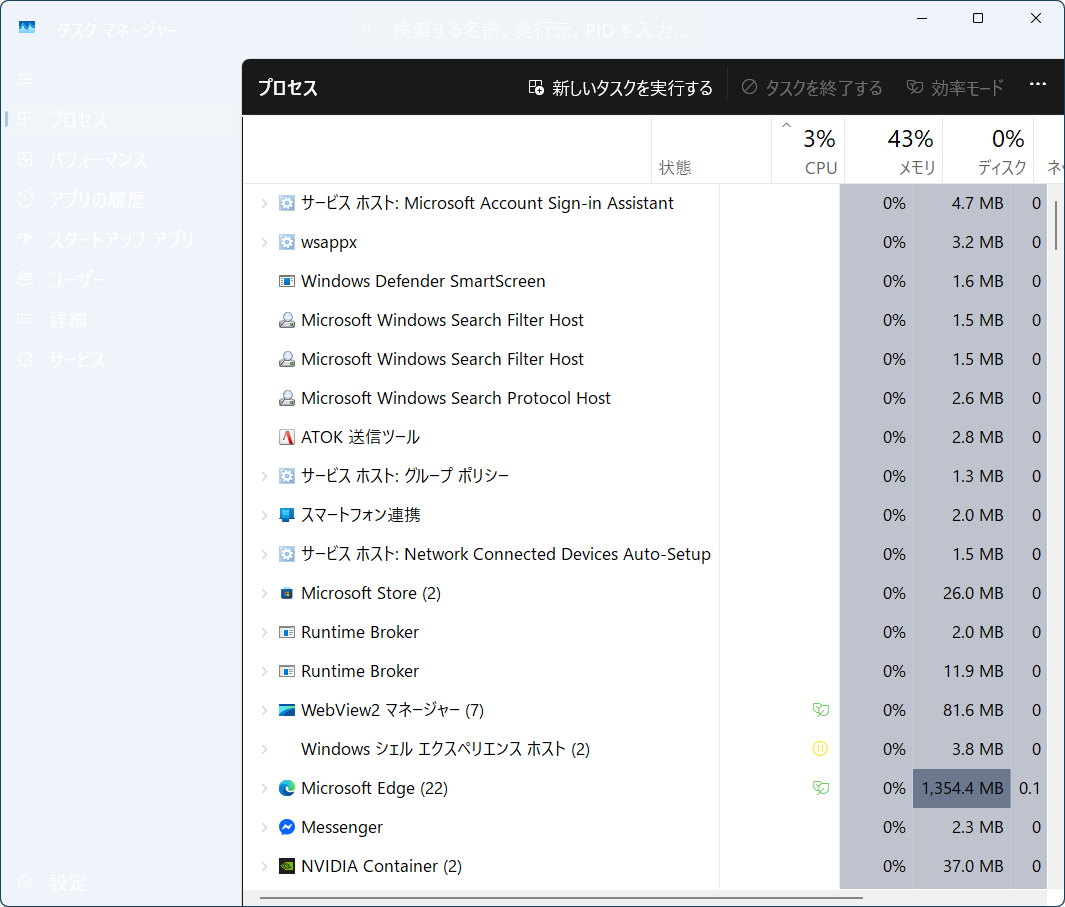Expand the NVIDIA Container (2) group
1065x907 pixels.
[x=264, y=866]
